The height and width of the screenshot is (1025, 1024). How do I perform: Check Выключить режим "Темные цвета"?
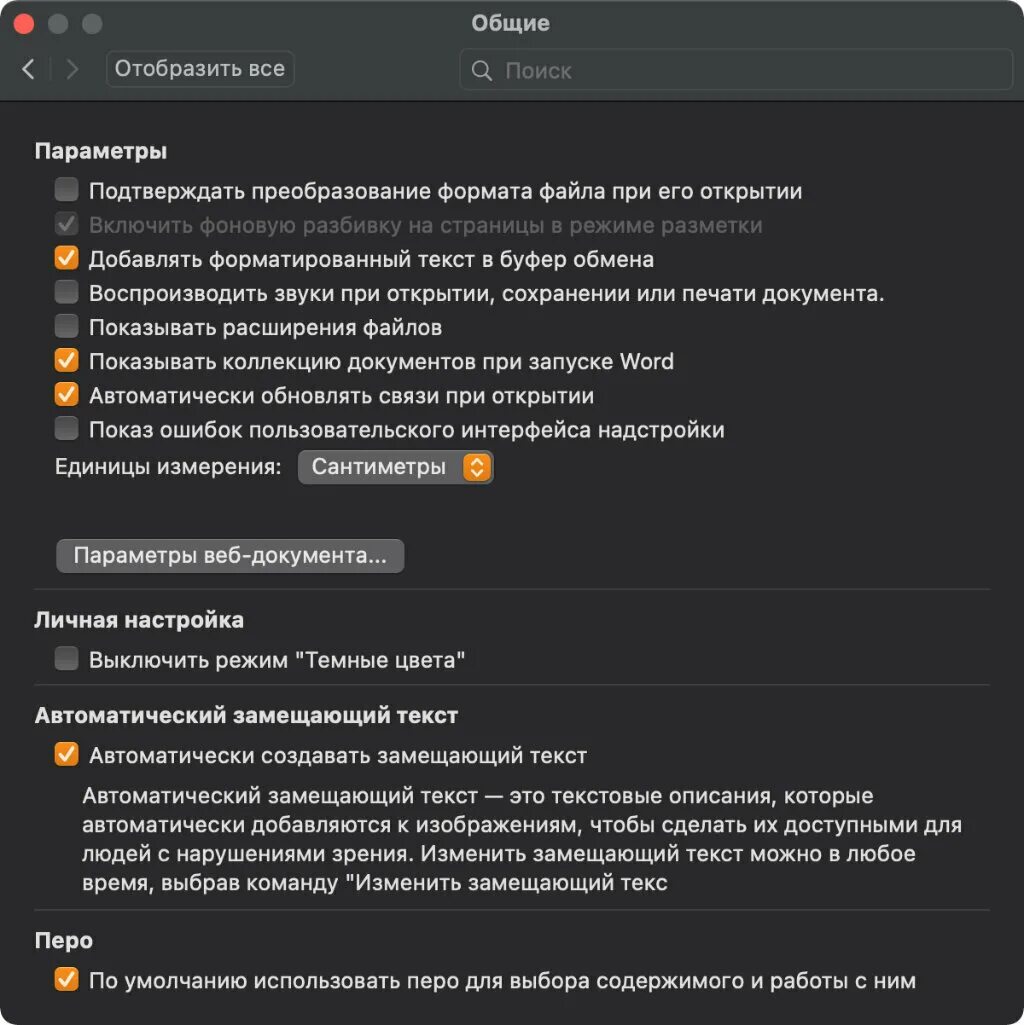[x=67, y=658]
